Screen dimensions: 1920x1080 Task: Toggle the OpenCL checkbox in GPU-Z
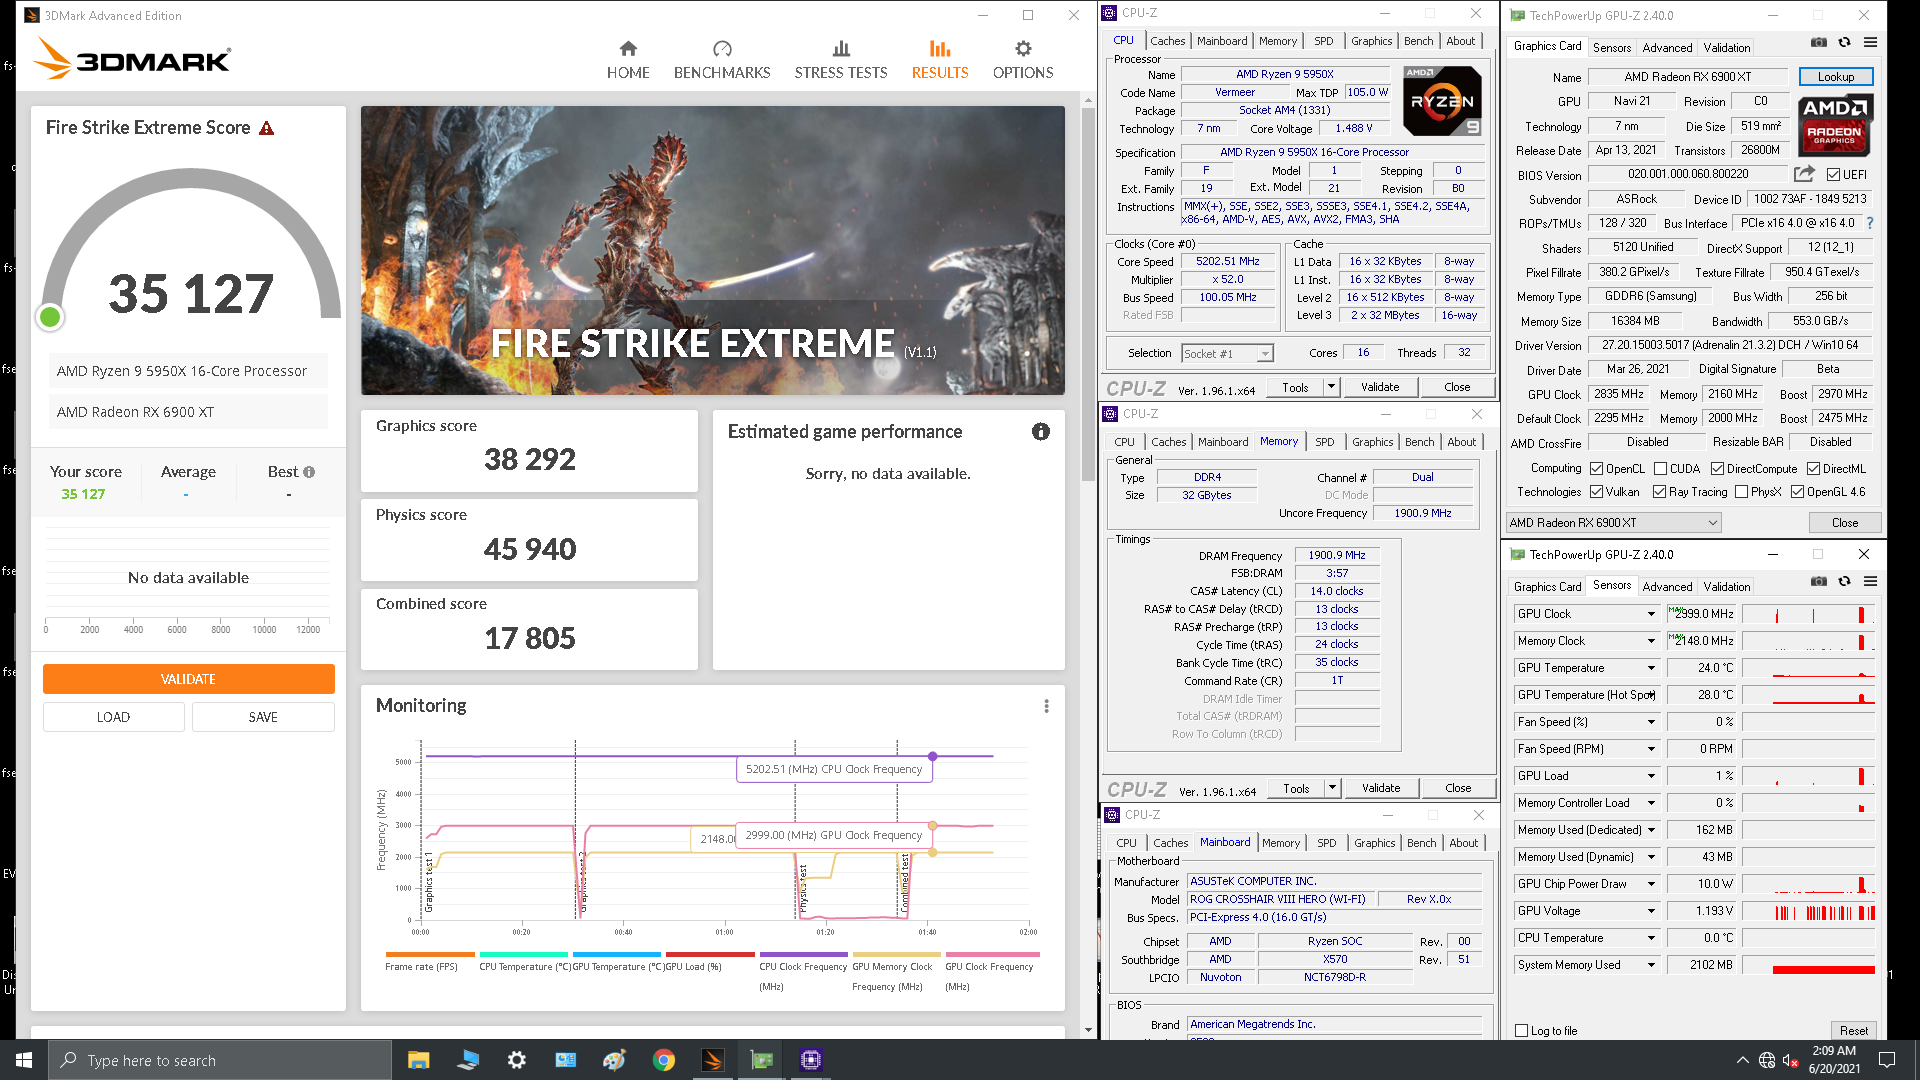coord(1597,469)
